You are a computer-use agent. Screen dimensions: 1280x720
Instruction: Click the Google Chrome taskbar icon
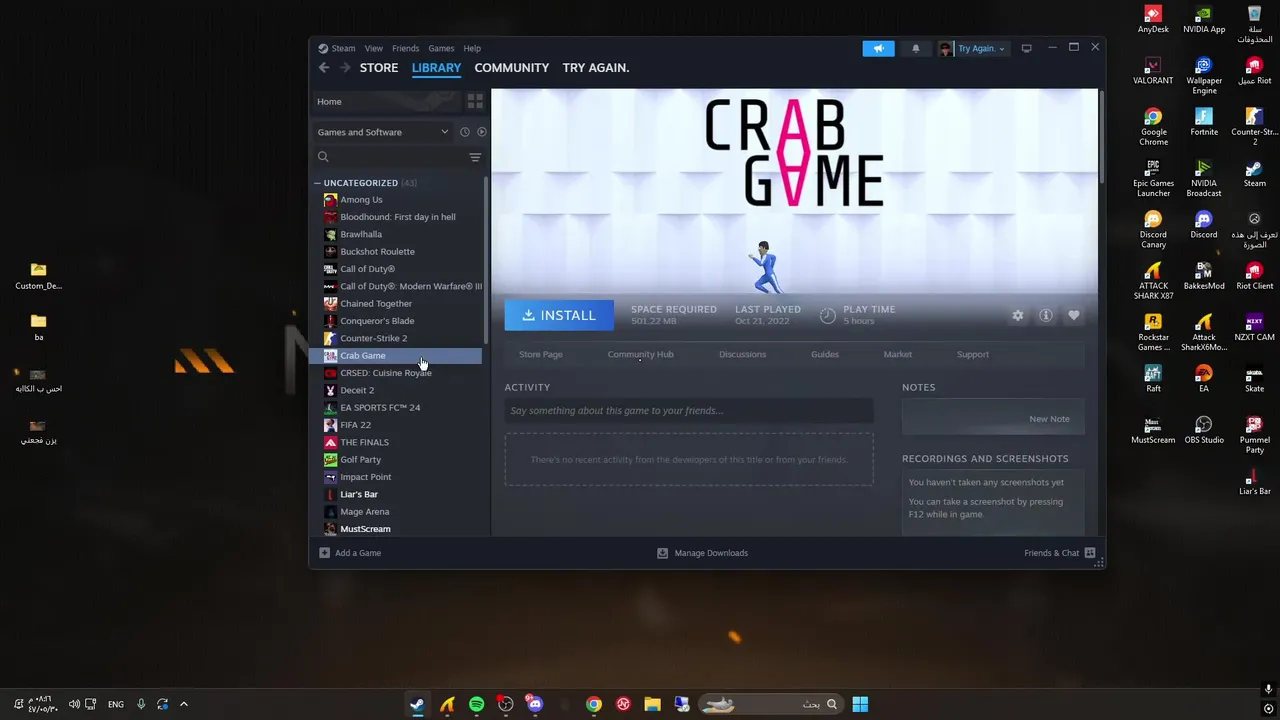click(594, 704)
